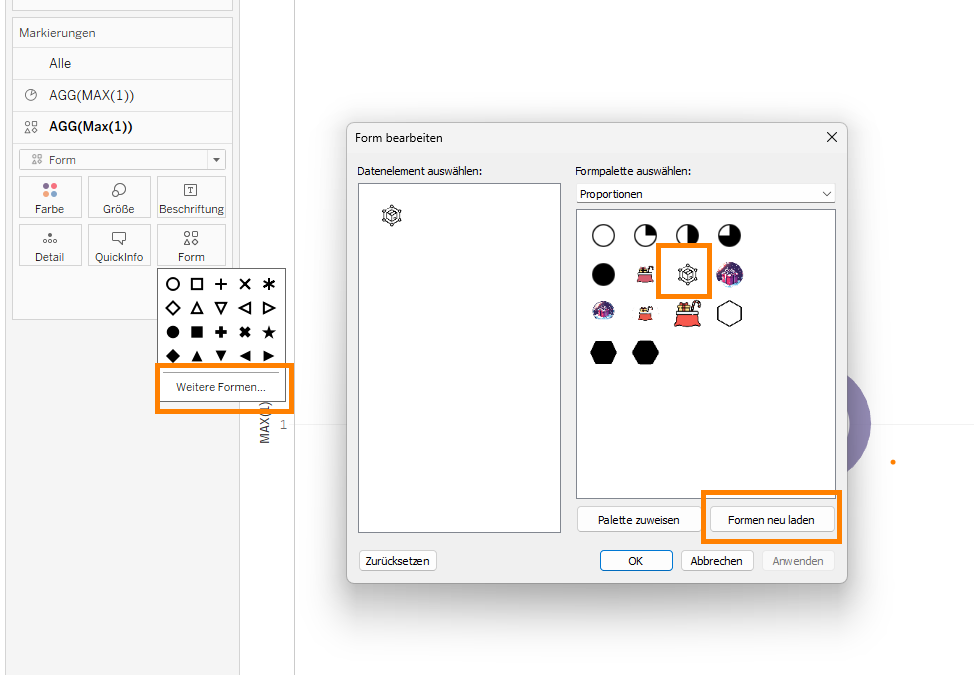Choose the outlined upward triangle shape
This screenshot has width=974, height=675.
(197, 308)
